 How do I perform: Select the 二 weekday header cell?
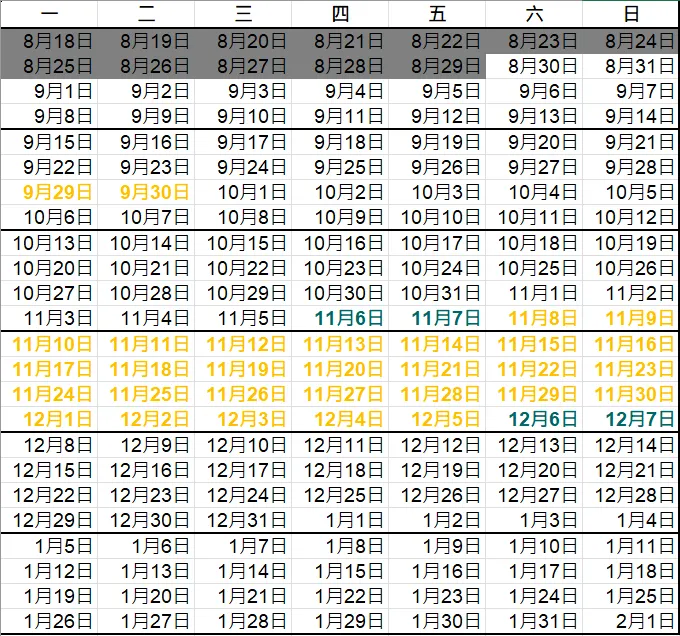146,14
